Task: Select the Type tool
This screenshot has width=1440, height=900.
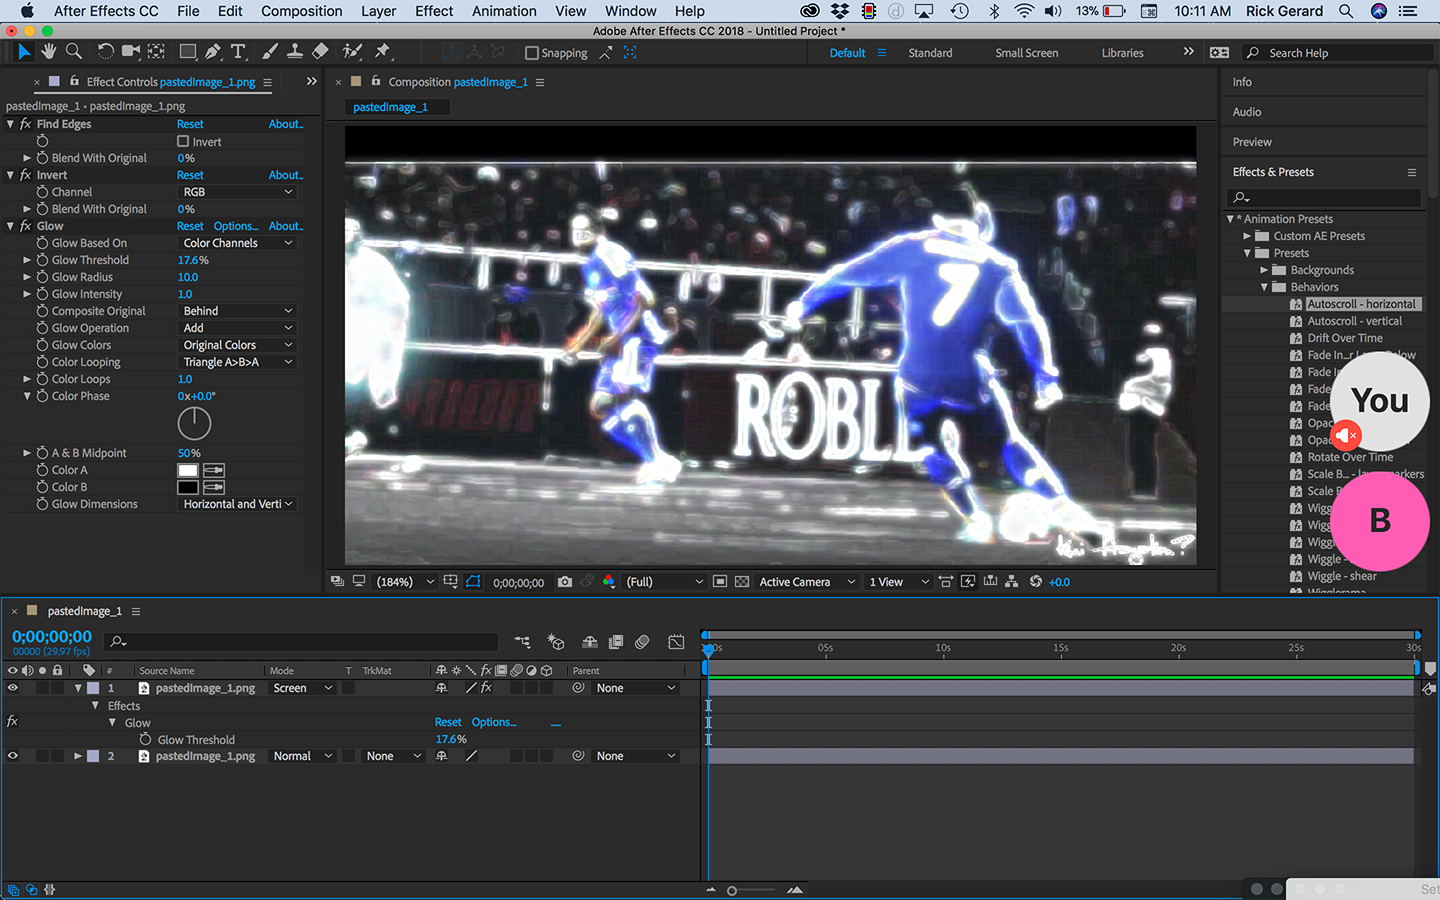Action: tap(238, 52)
